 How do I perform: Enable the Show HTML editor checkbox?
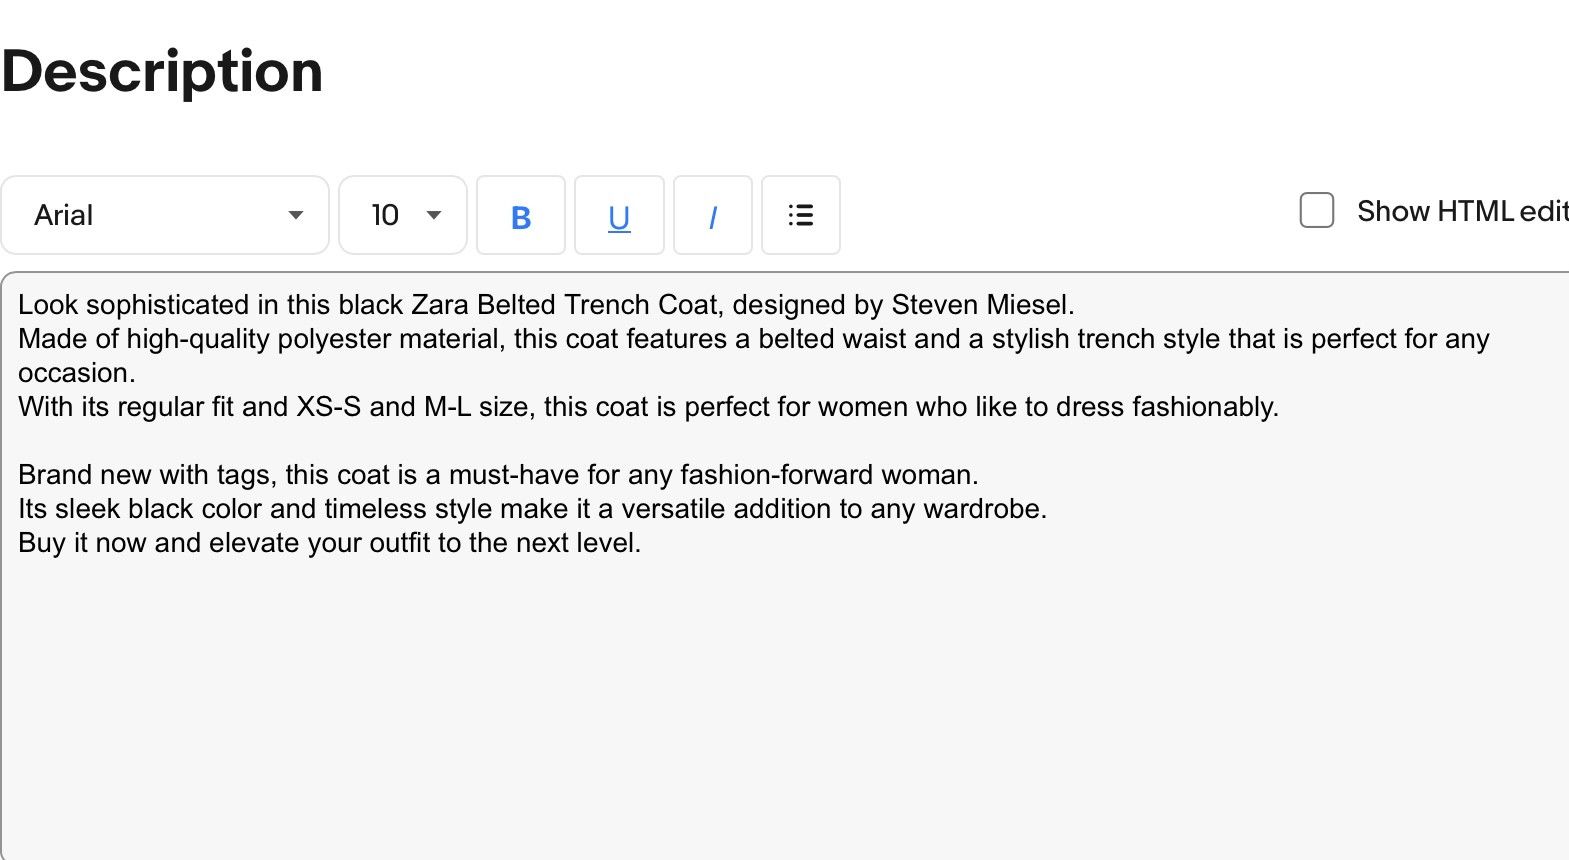tap(1317, 211)
